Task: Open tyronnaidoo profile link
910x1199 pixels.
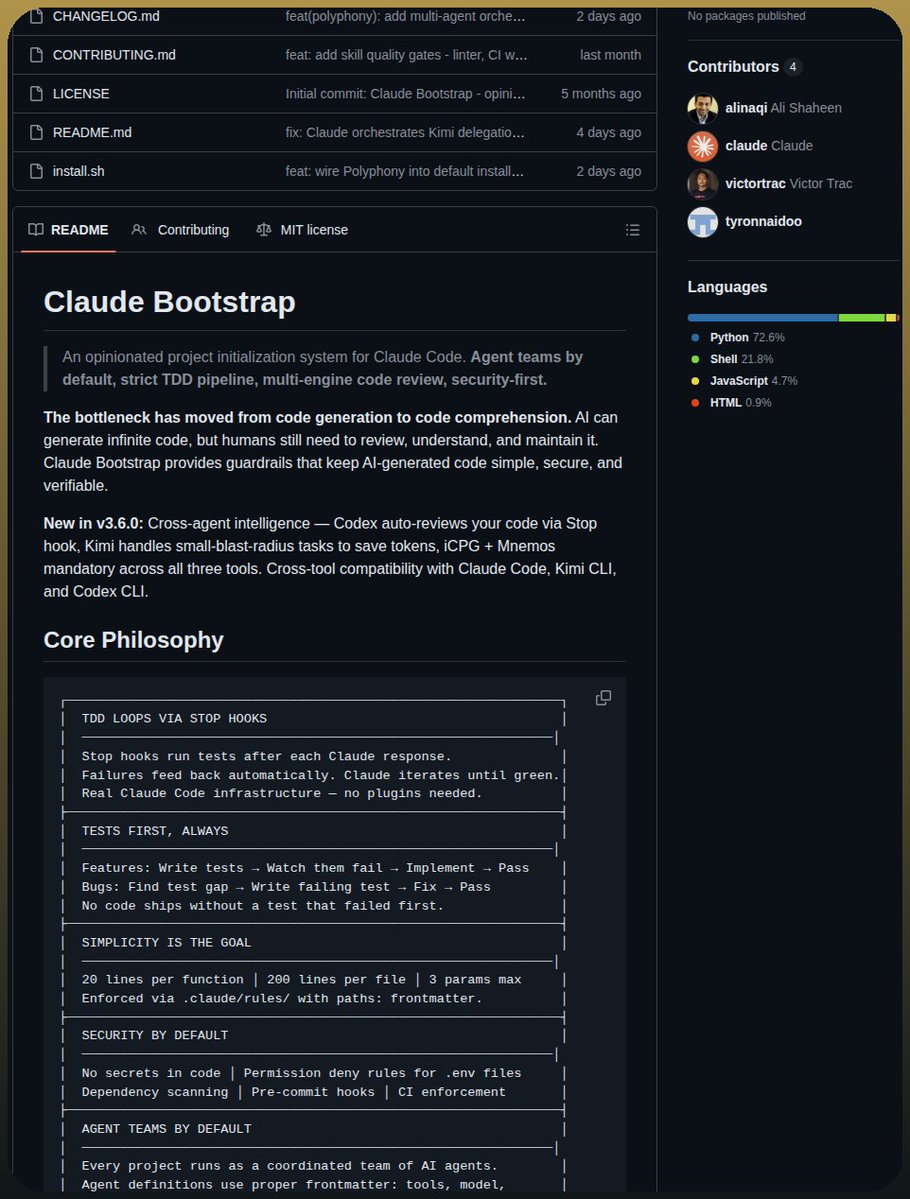Action: point(763,221)
